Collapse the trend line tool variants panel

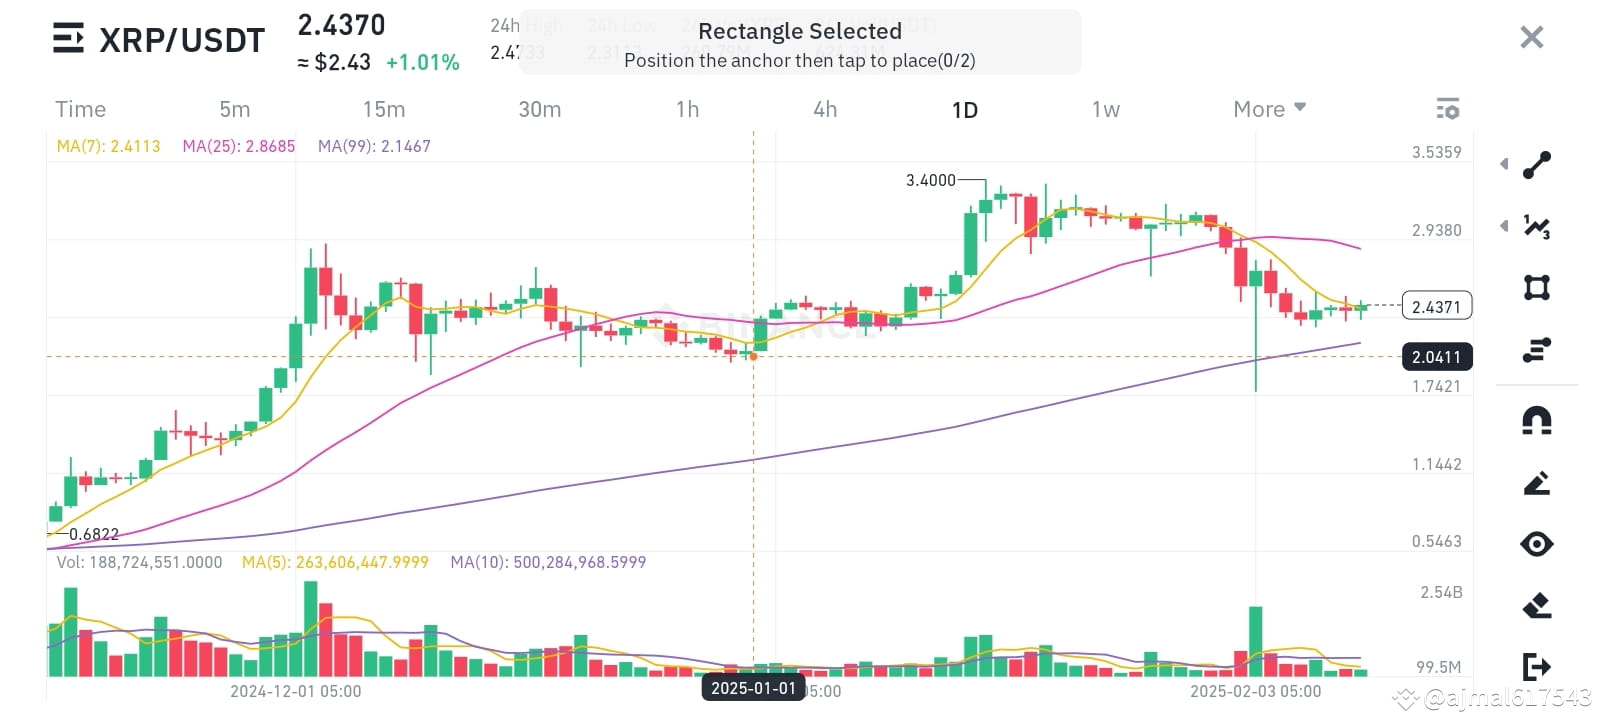pos(1504,163)
